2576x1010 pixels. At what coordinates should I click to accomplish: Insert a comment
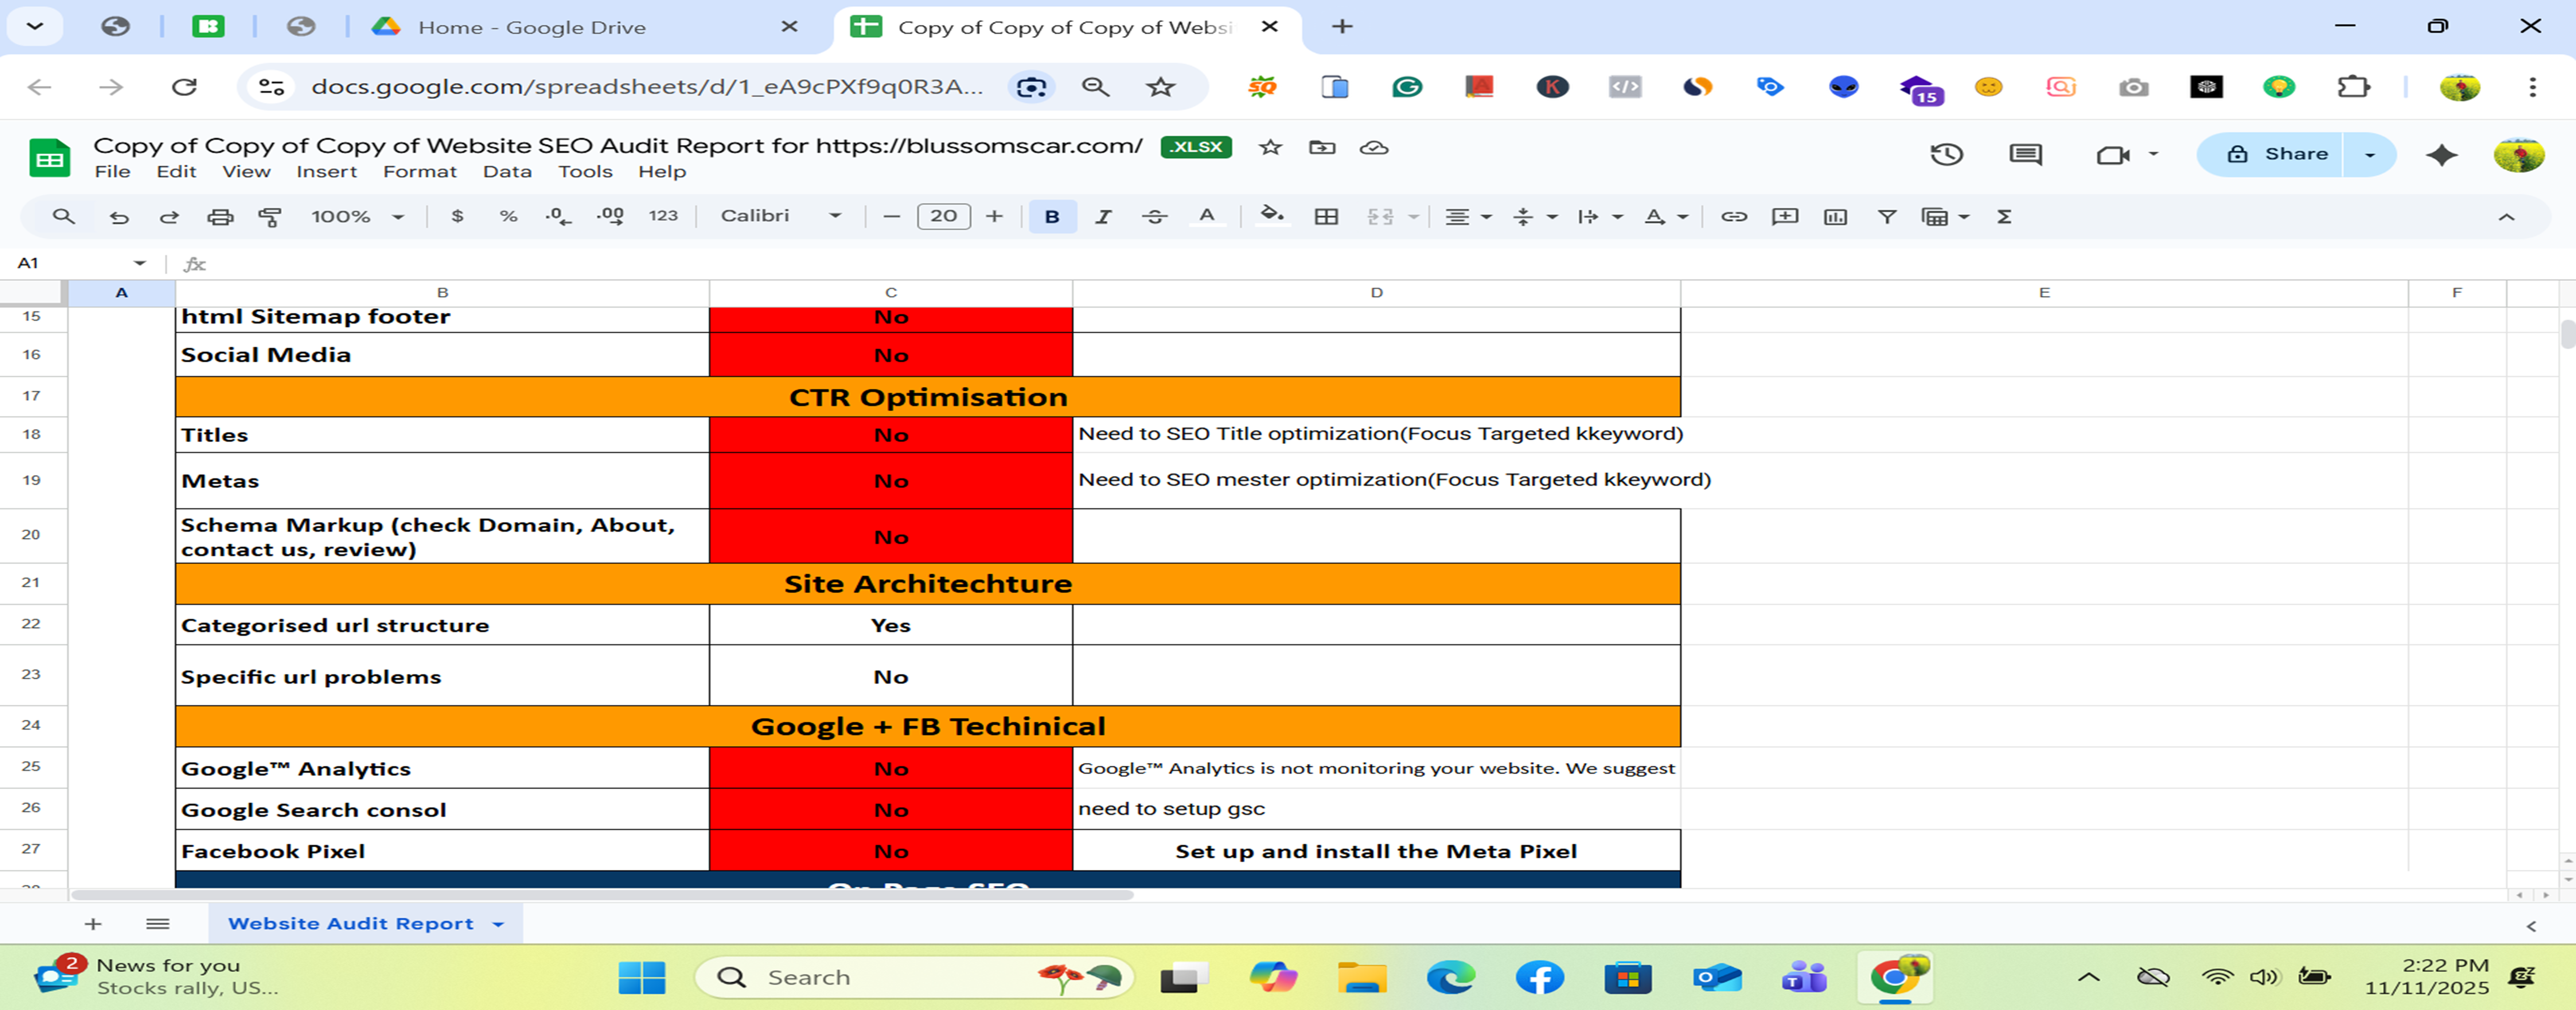tap(1784, 216)
